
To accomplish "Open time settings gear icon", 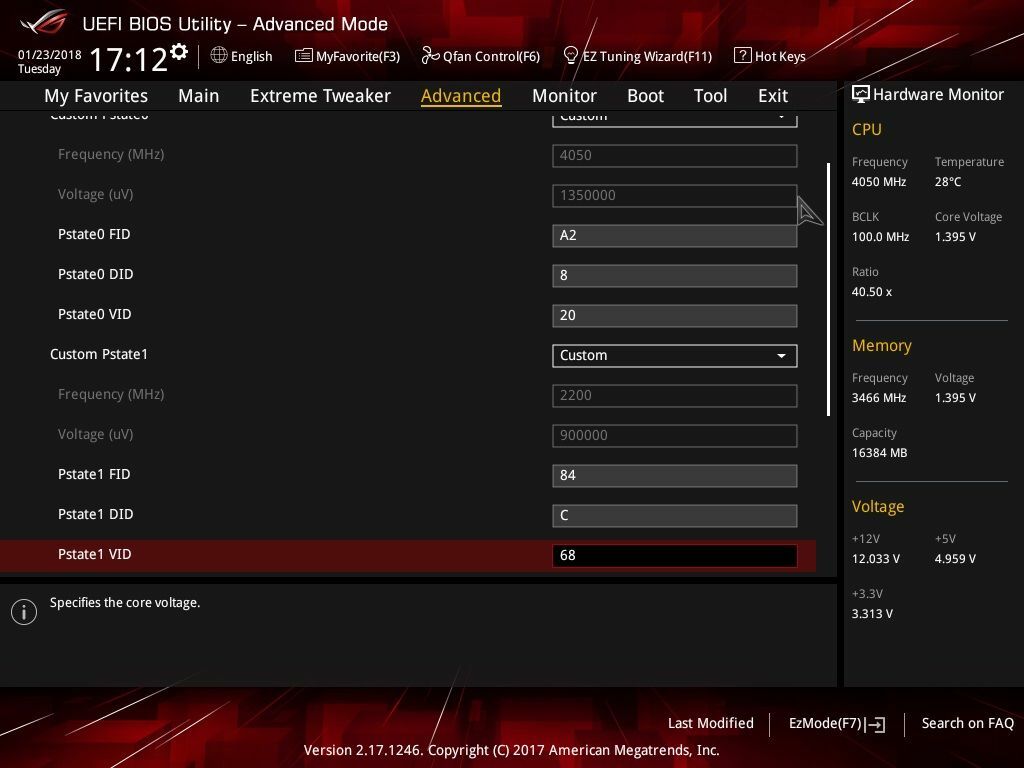I will pyautogui.click(x=179, y=52).
